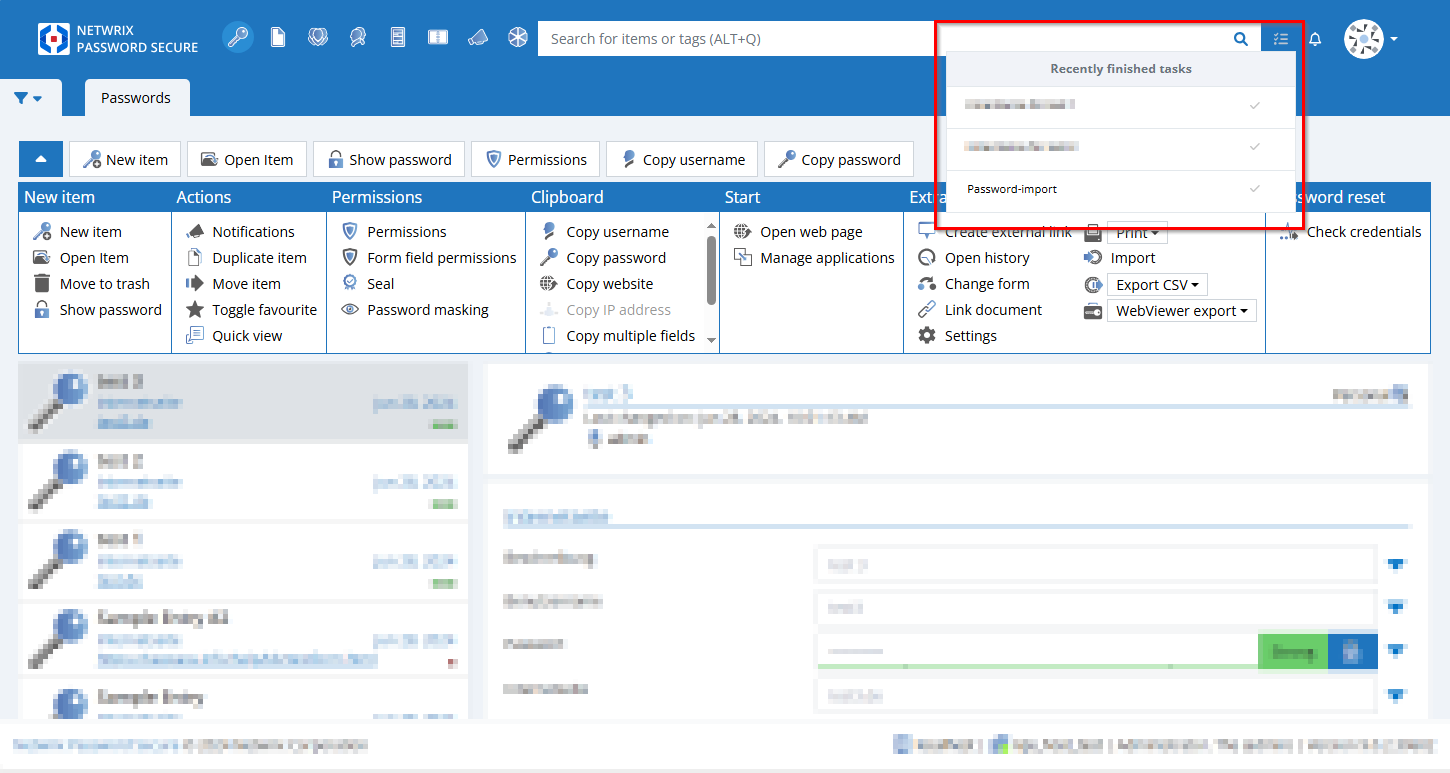
Task: Open the WebViewer export dropdown
Action: tap(1181, 311)
